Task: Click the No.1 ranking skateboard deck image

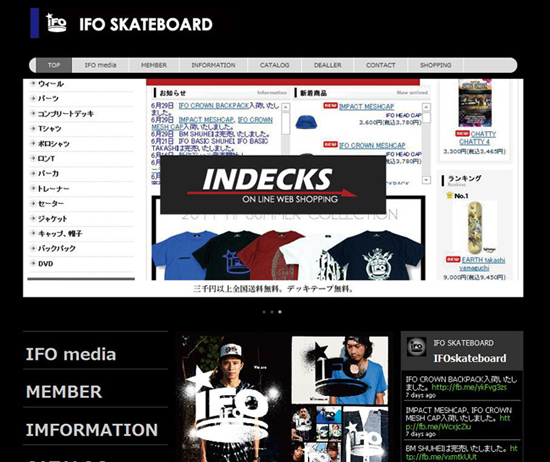Action: [475, 228]
